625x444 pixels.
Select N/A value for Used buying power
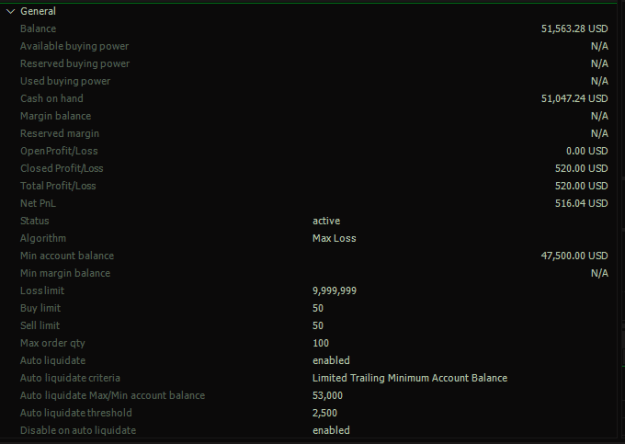click(x=599, y=81)
